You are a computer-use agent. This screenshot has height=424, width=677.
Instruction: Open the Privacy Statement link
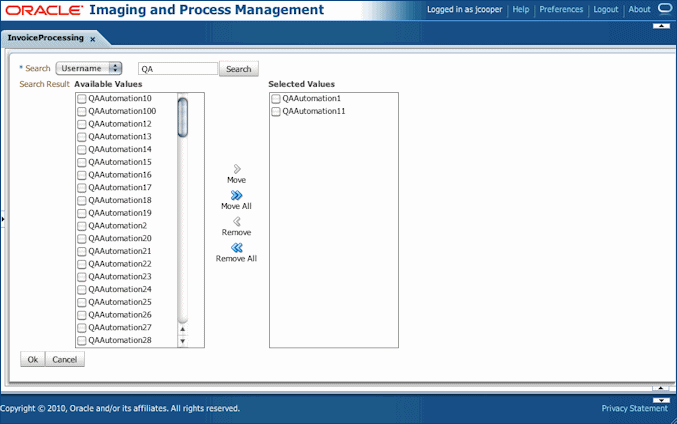[635, 408]
